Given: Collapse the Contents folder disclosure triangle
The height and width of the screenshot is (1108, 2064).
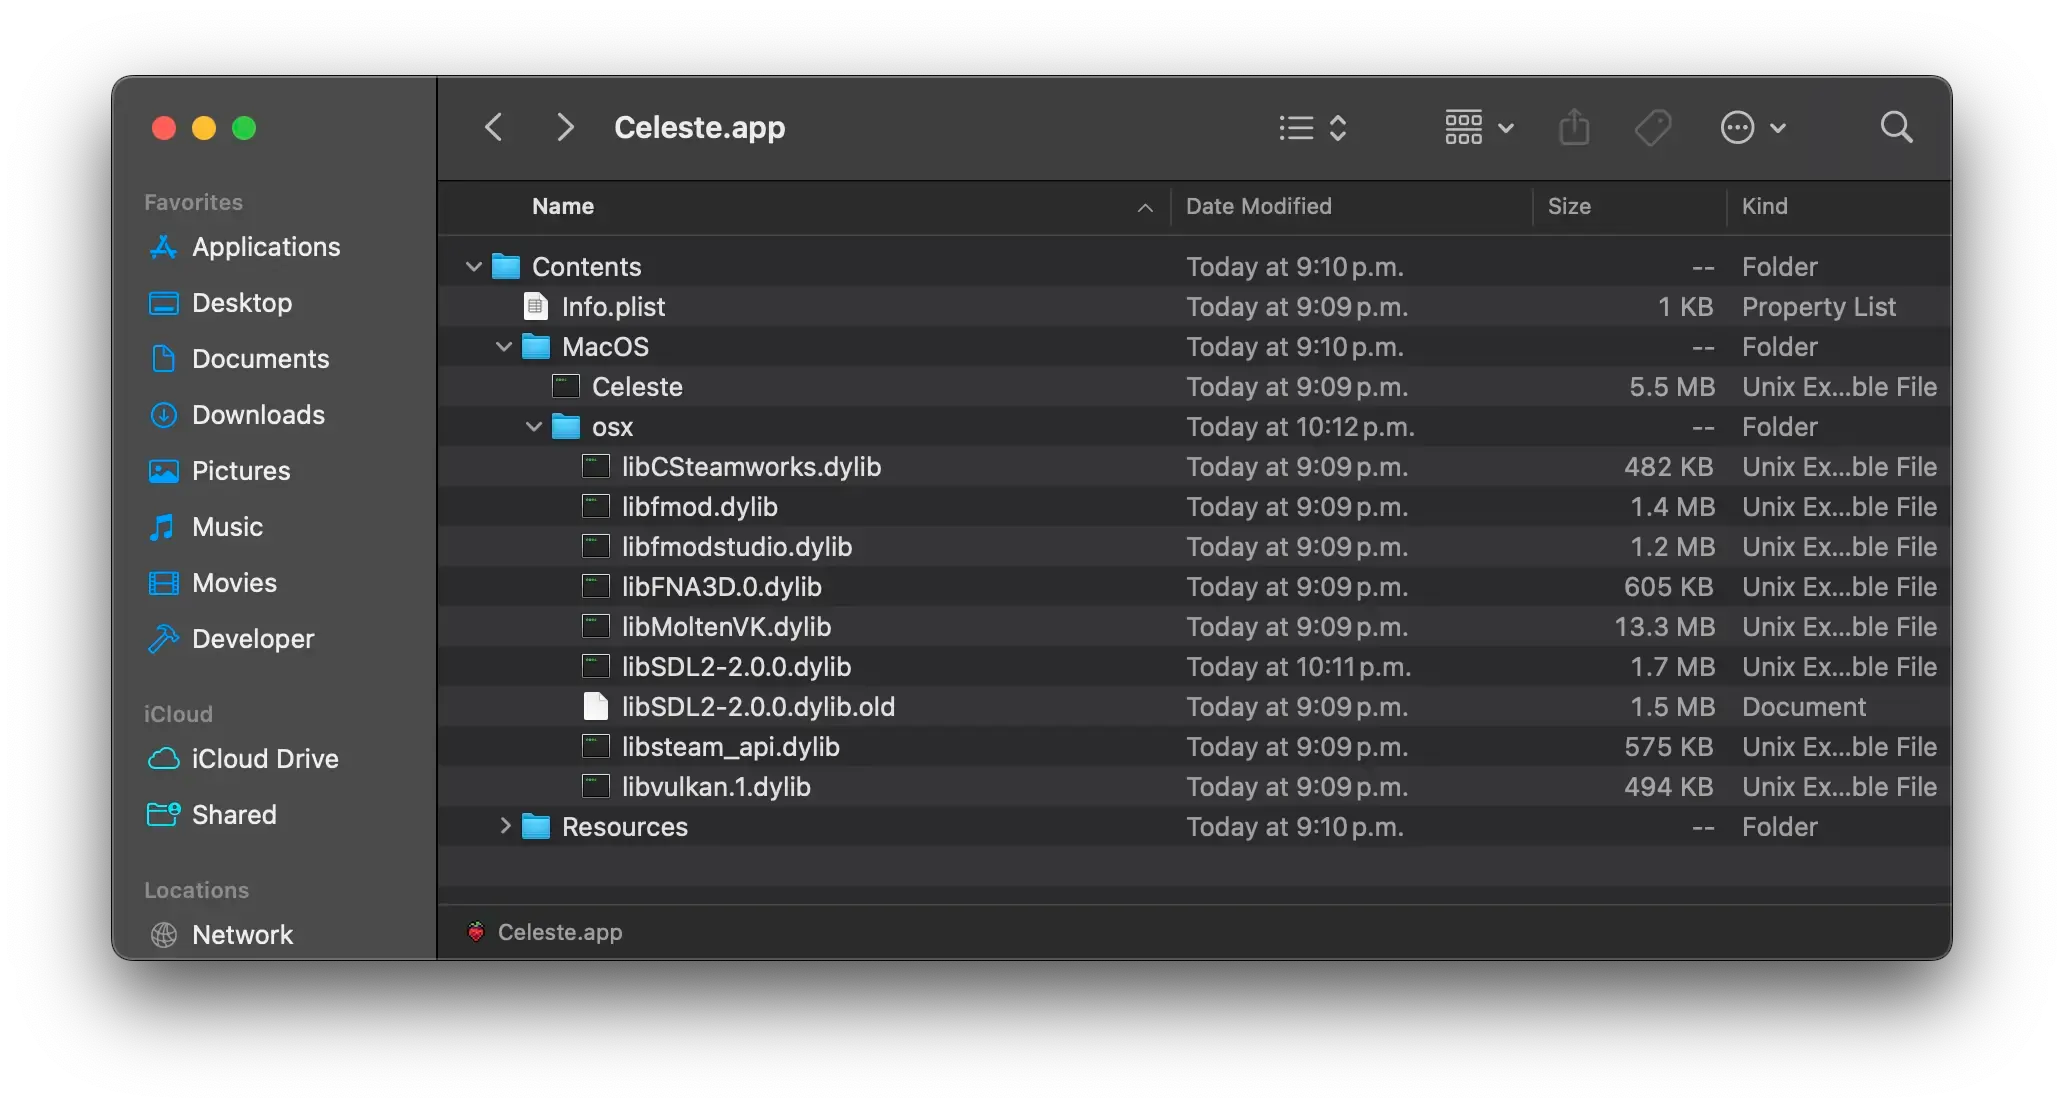Looking at the screenshot, I should pos(472,266).
